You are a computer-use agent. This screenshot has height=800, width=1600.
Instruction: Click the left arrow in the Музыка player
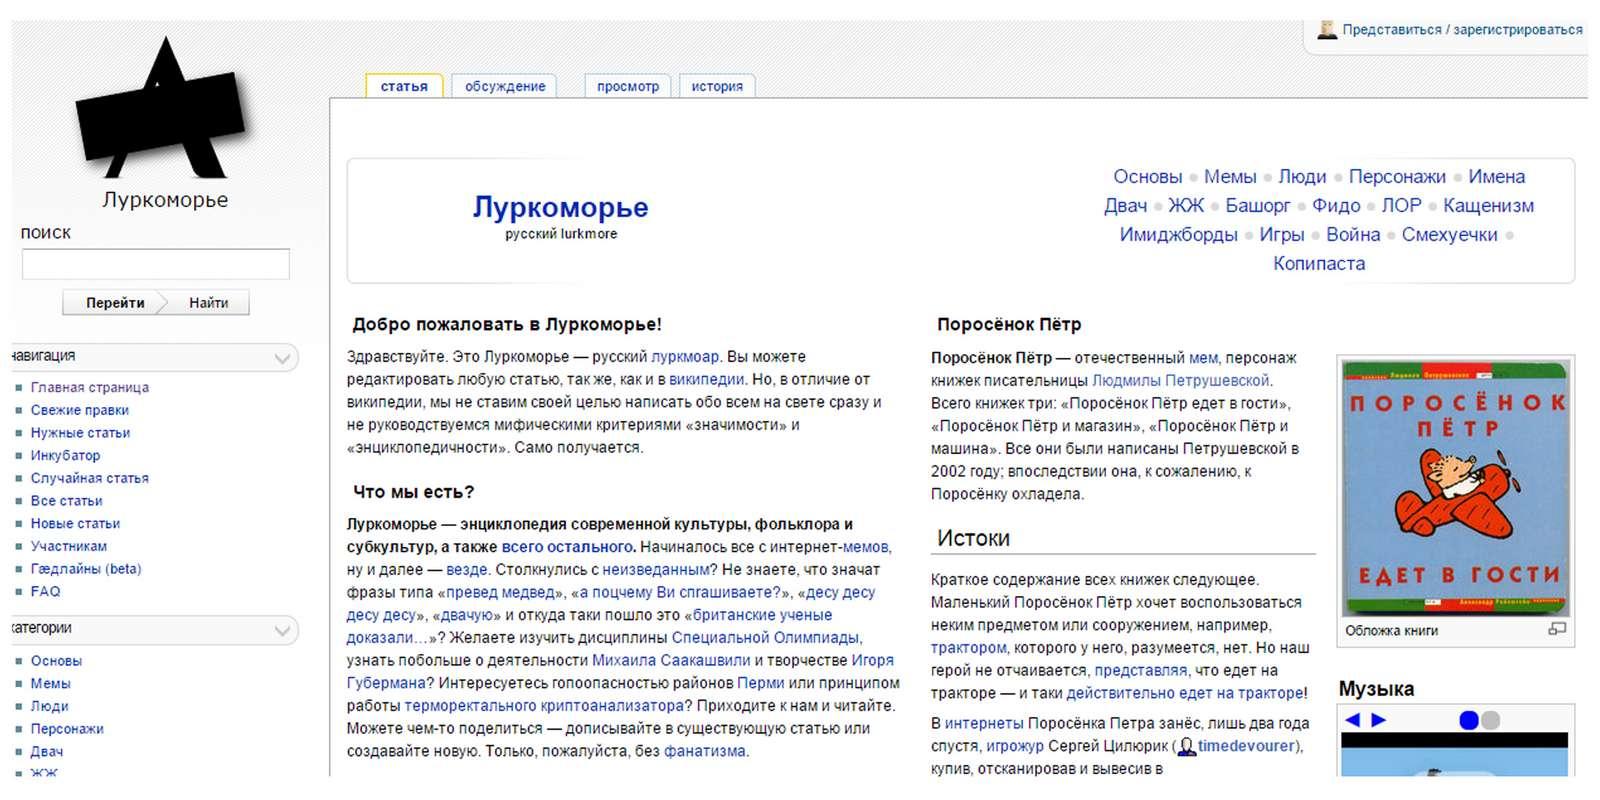click(x=1352, y=720)
